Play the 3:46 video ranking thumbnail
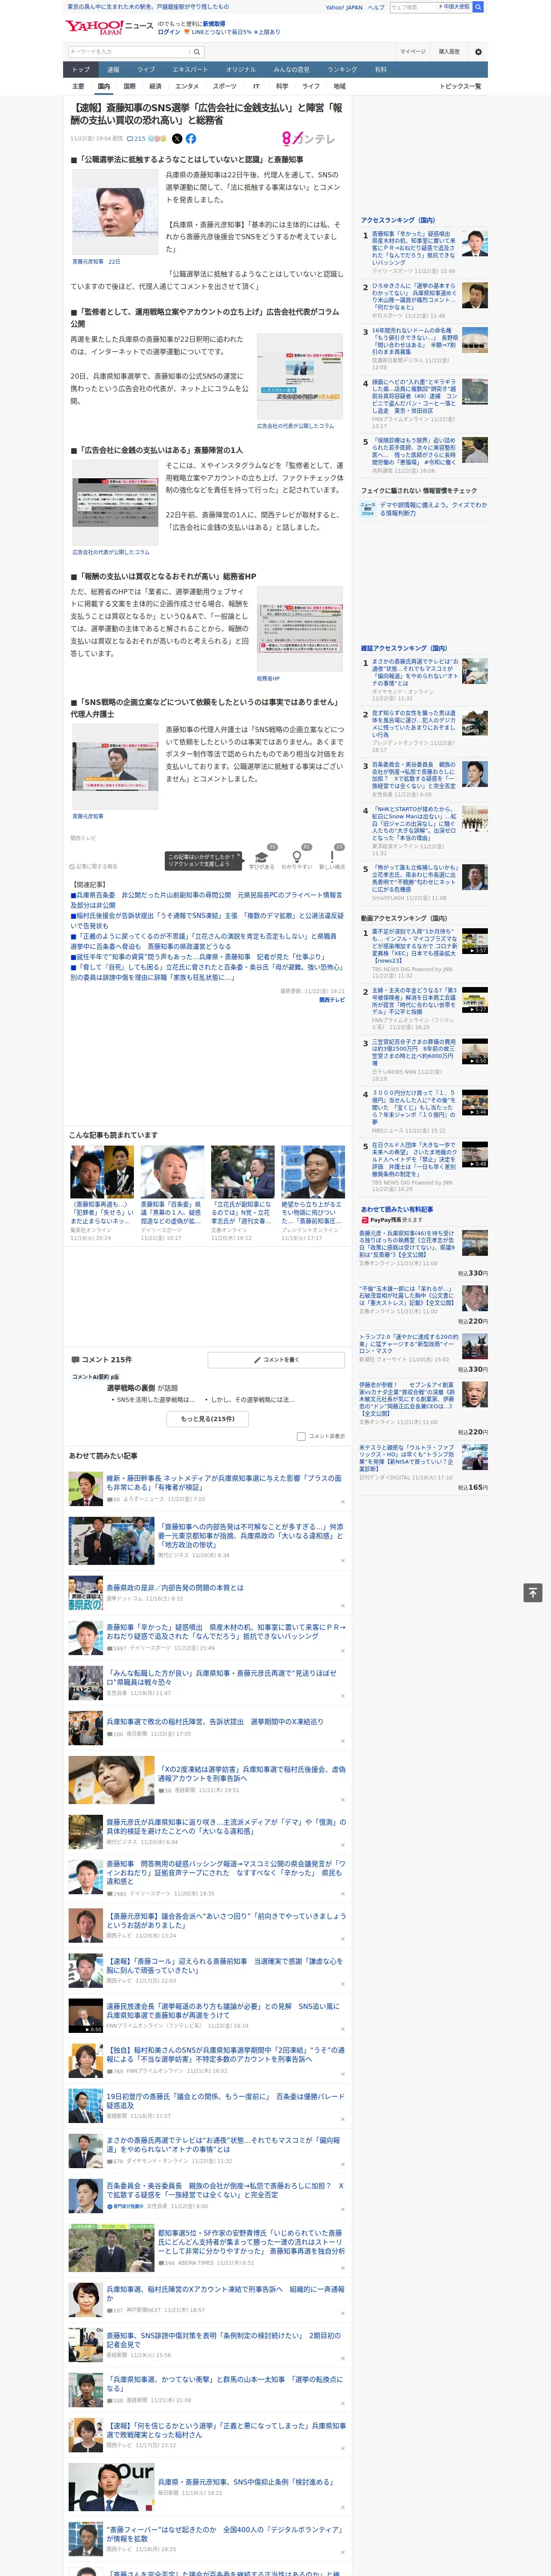The width and height of the screenshot is (551, 2576). 475,1102
